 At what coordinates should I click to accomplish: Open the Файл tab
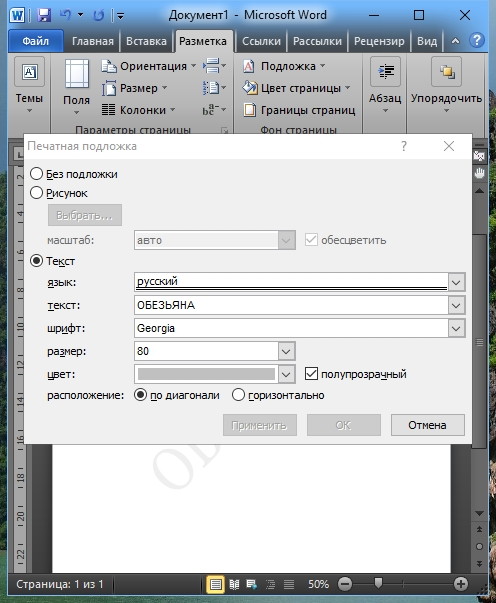coord(35,41)
